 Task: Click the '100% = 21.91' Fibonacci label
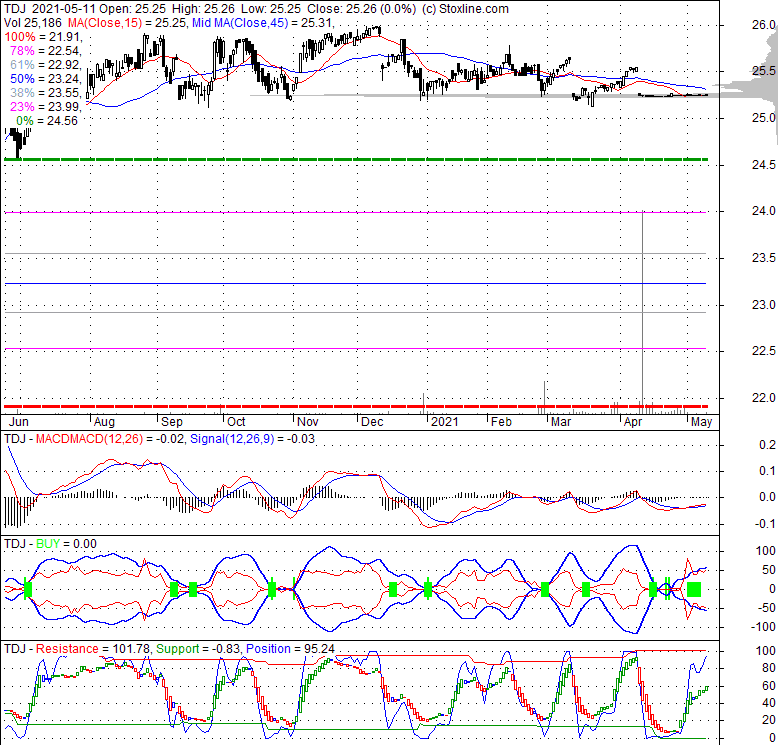click(x=42, y=37)
